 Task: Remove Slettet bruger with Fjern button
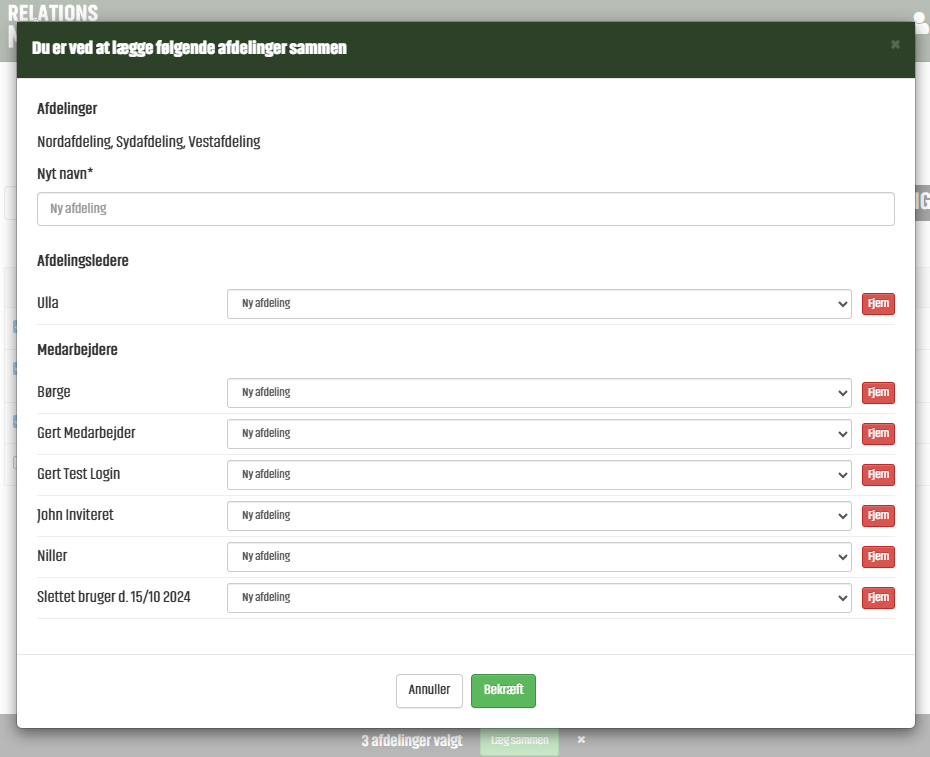pyautogui.click(x=878, y=598)
